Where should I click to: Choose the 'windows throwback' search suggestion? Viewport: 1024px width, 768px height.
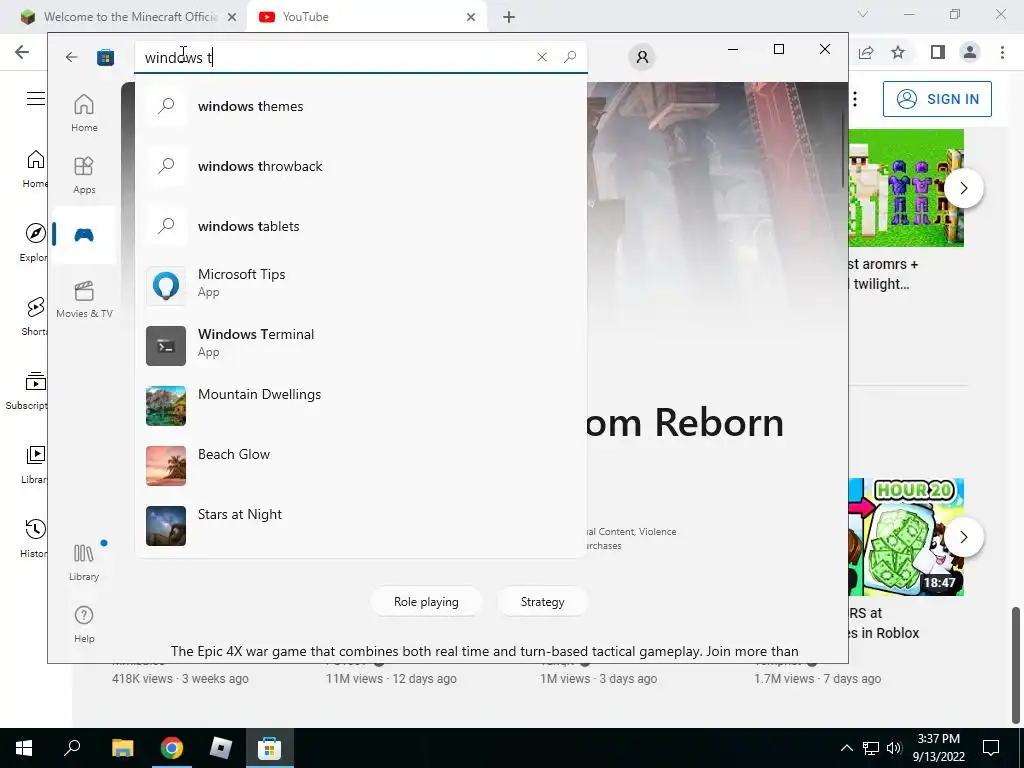point(360,167)
